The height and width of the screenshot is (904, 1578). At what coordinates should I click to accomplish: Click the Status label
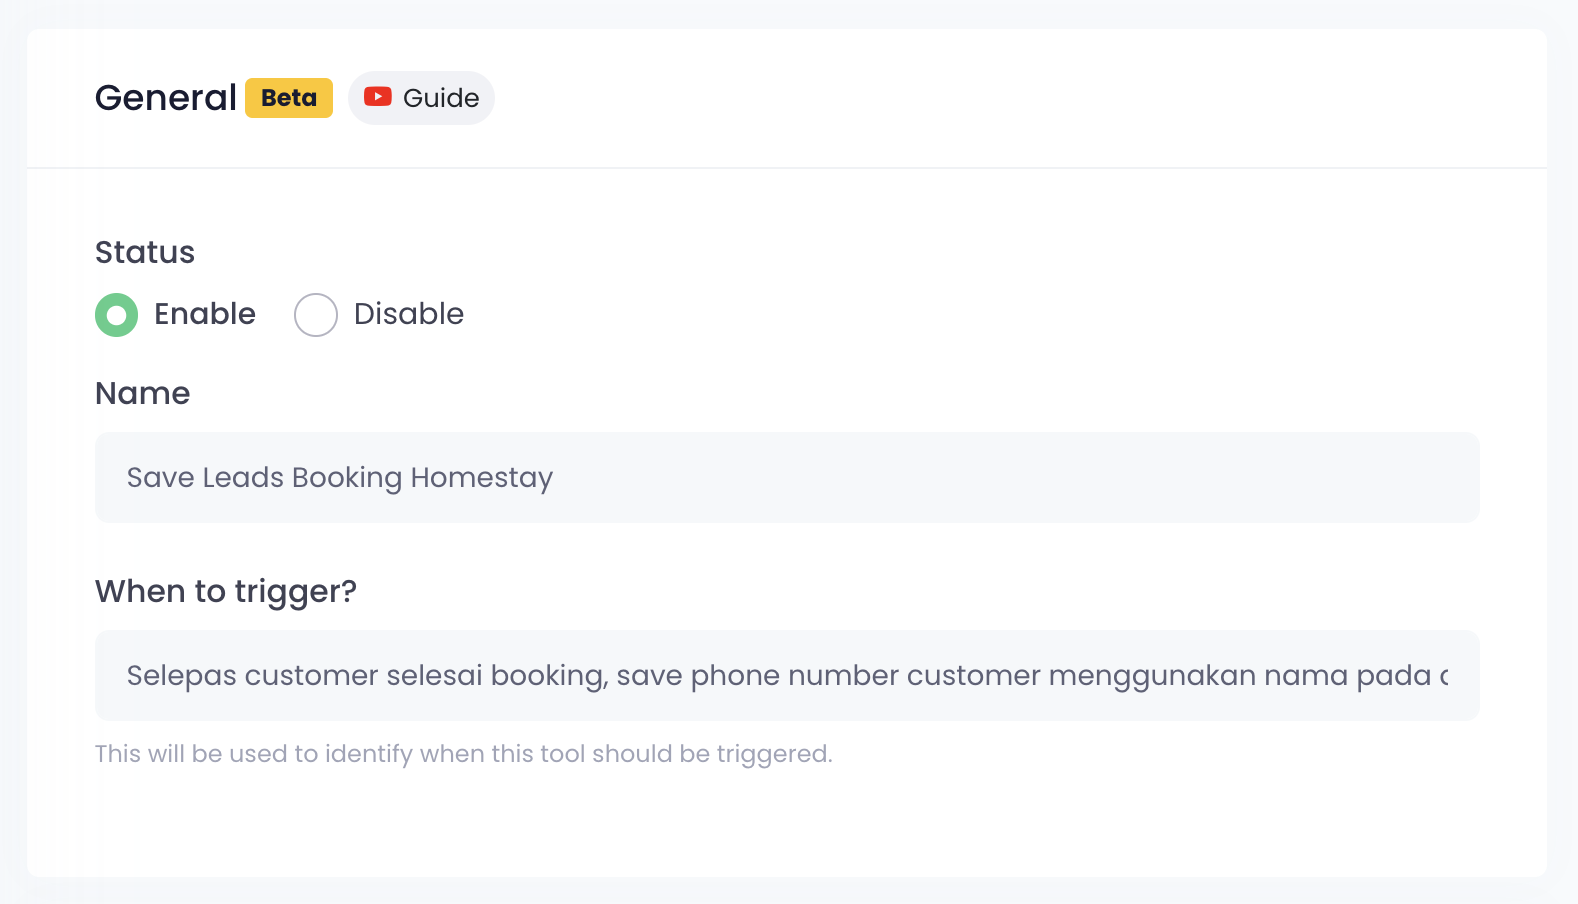[145, 252]
